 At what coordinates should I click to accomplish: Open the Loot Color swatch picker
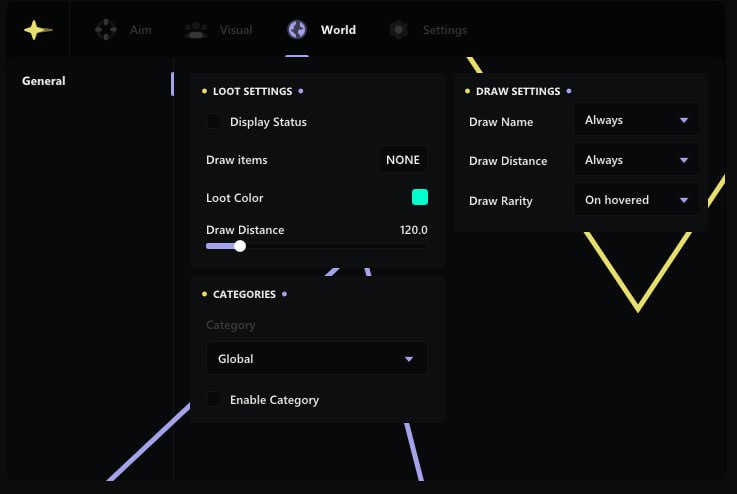click(x=420, y=197)
